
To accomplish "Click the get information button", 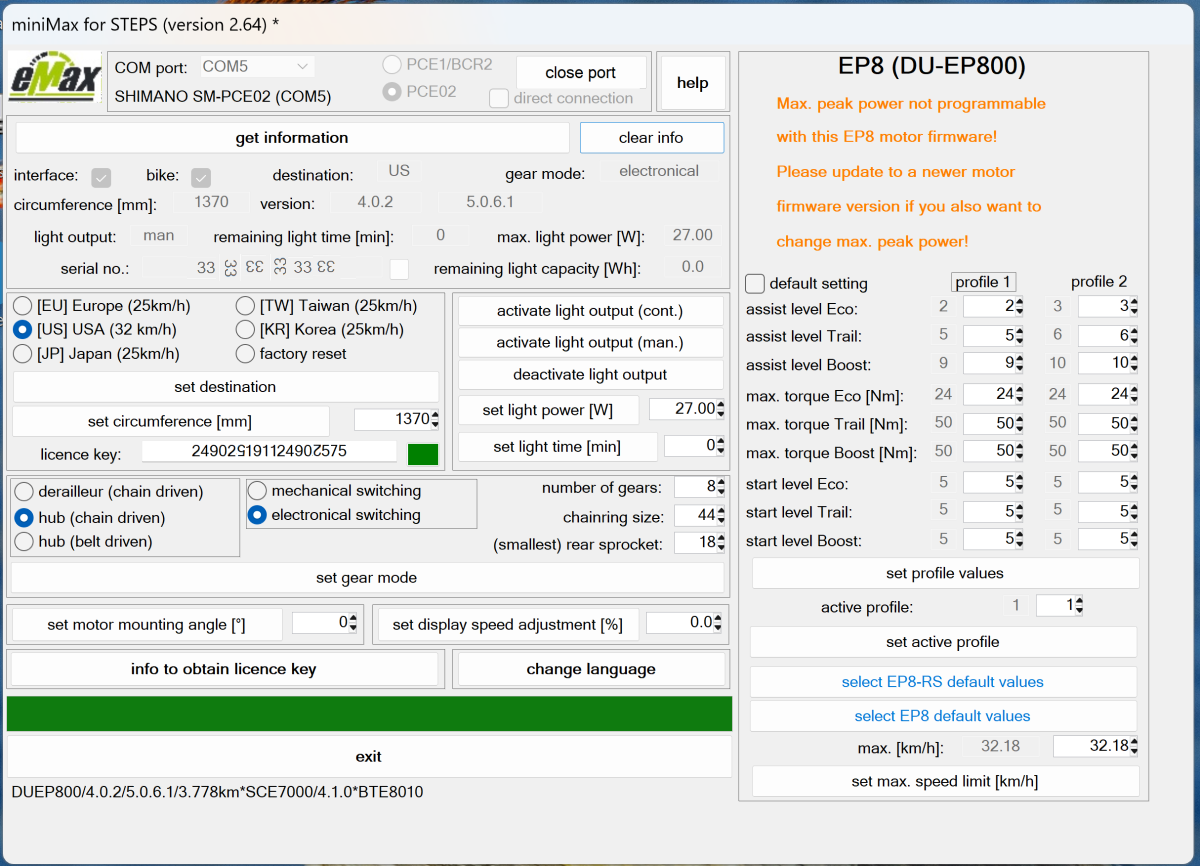I will [x=294, y=137].
